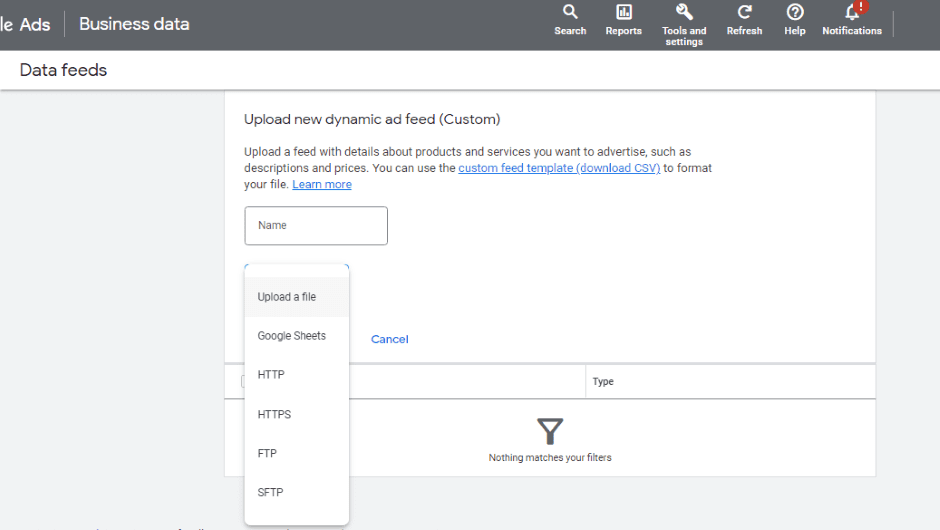Screen dimensions: 940x530
Task: Pick HTTPS from the source list
Action: coord(274,414)
